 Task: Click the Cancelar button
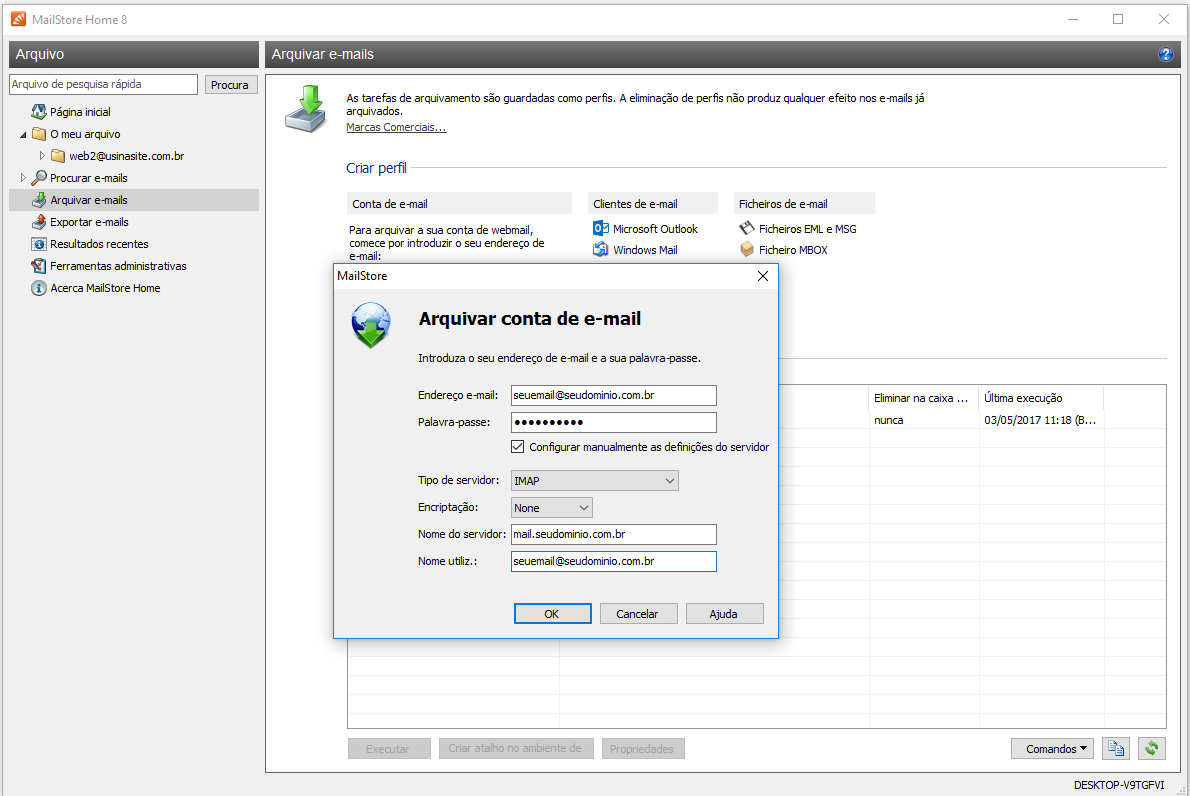pyautogui.click(x=637, y=614)
